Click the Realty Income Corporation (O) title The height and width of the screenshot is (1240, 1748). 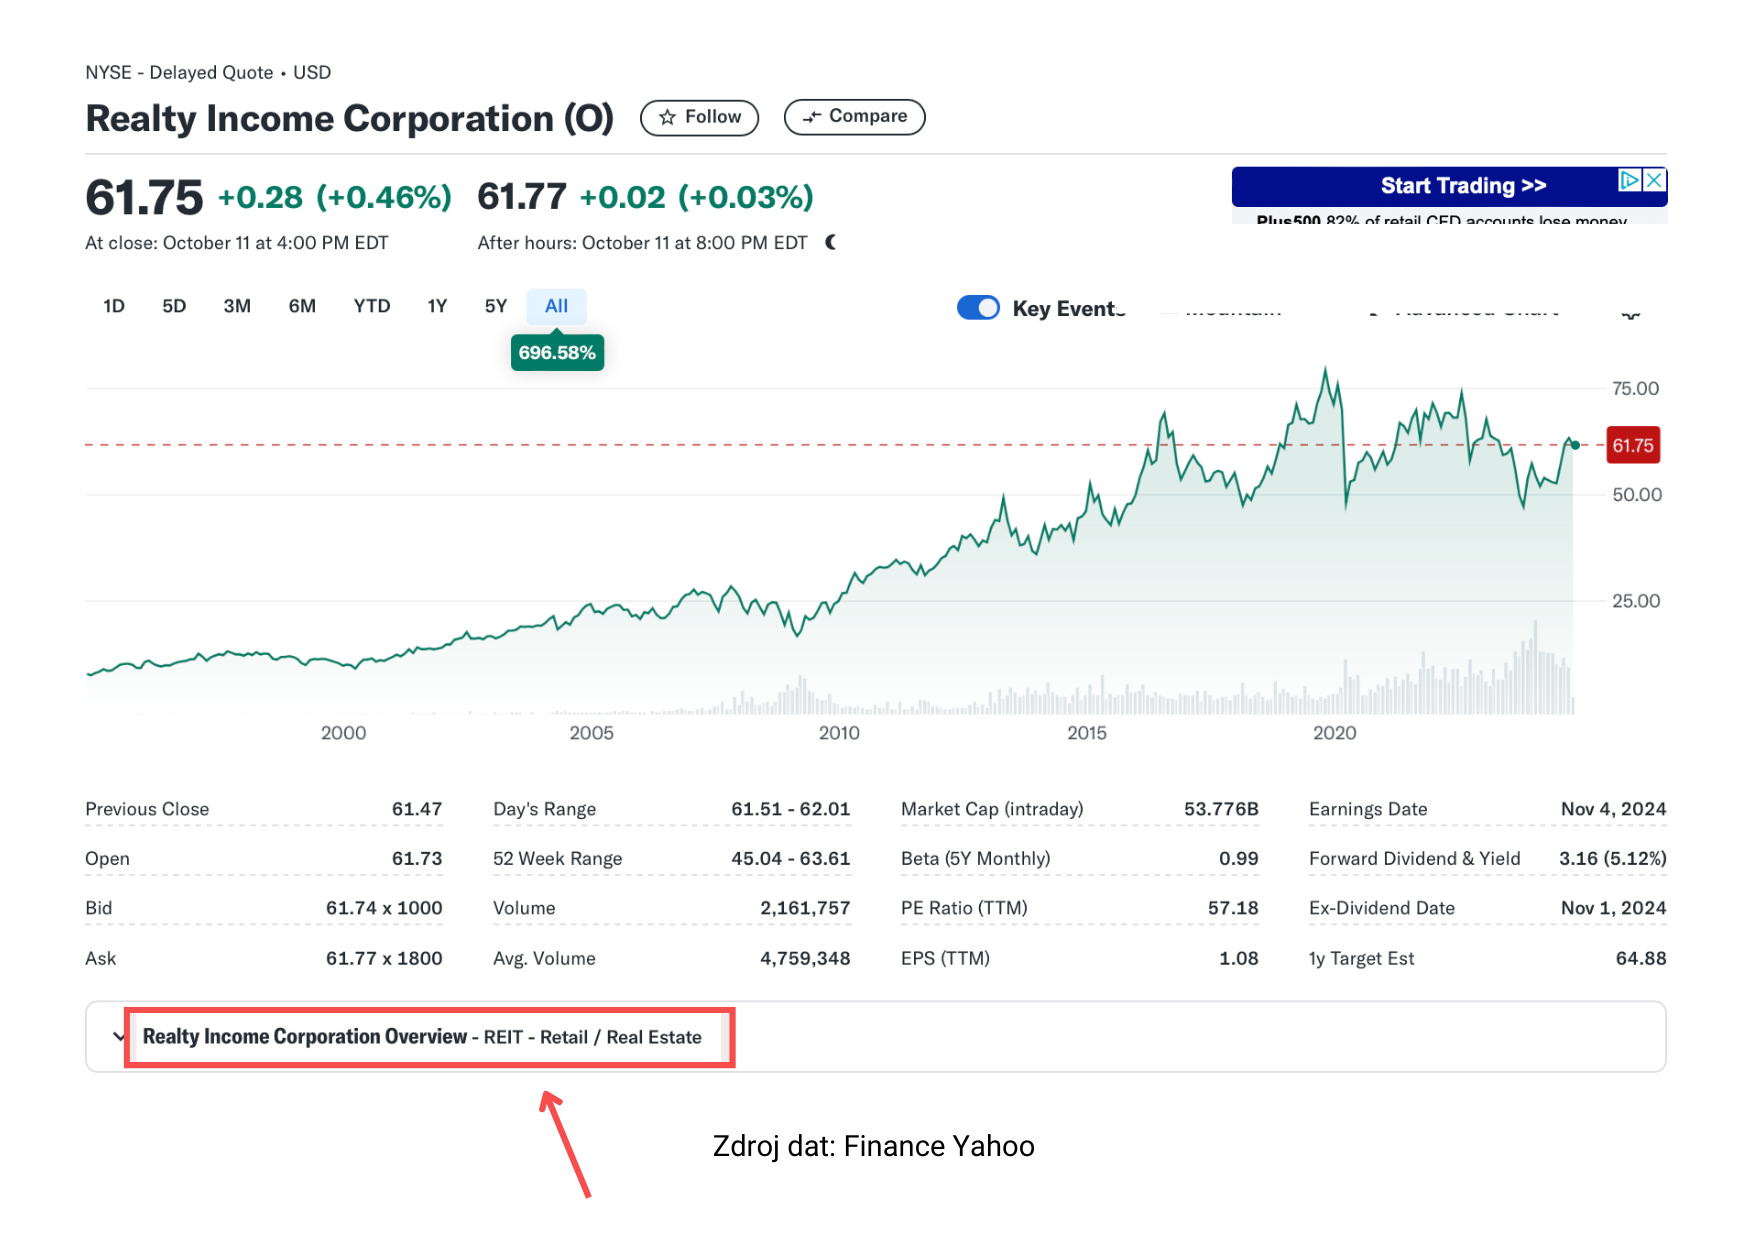point(350,118)
